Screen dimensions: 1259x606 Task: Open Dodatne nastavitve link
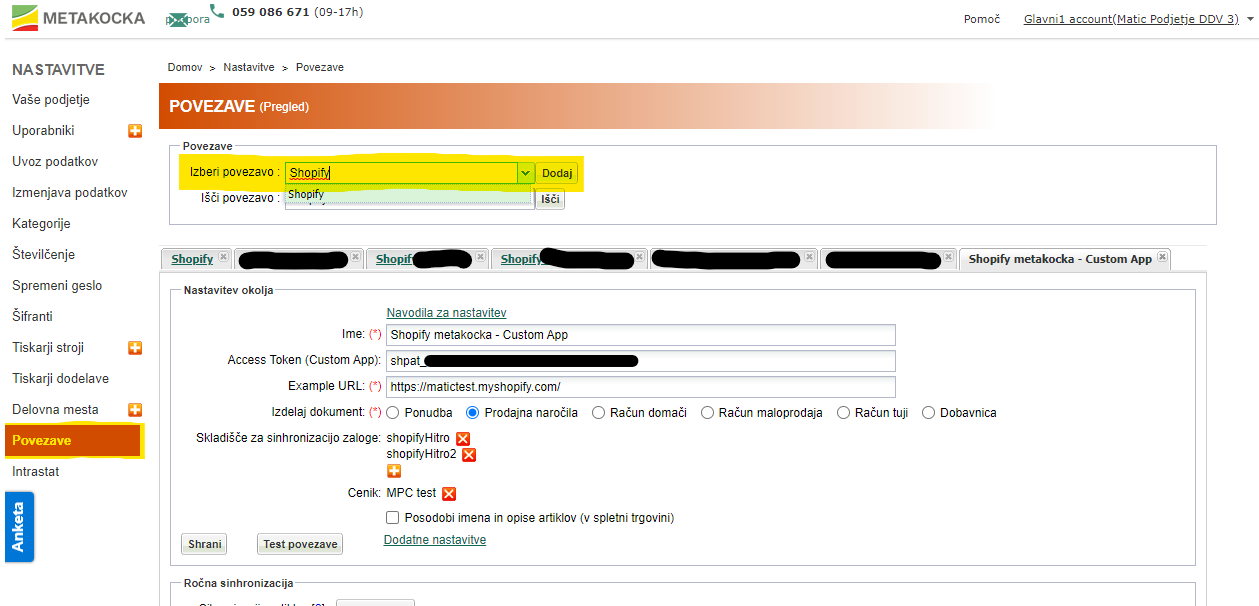point(435,540)
